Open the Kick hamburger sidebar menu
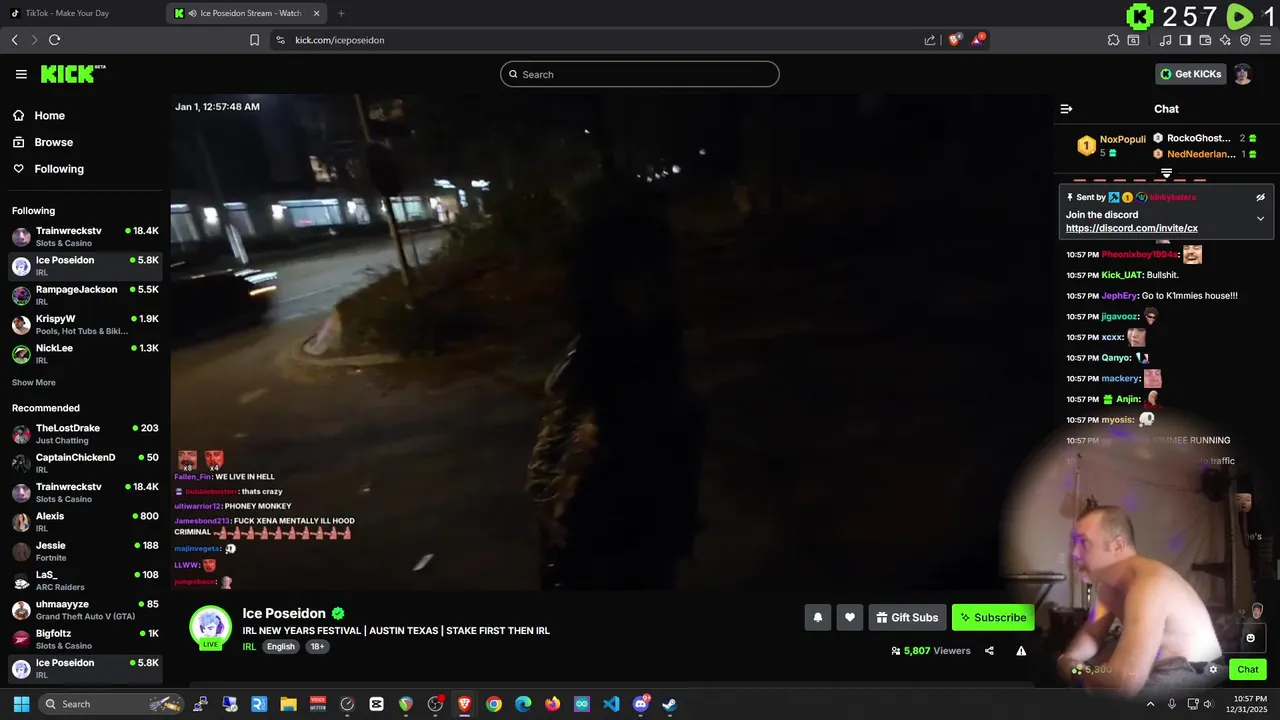This screenshot has height=720, width=1280. tap(21, 74)
